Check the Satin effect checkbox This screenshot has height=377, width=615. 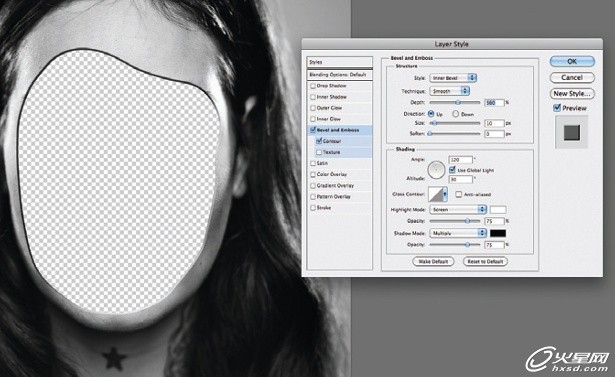point(313,163)
